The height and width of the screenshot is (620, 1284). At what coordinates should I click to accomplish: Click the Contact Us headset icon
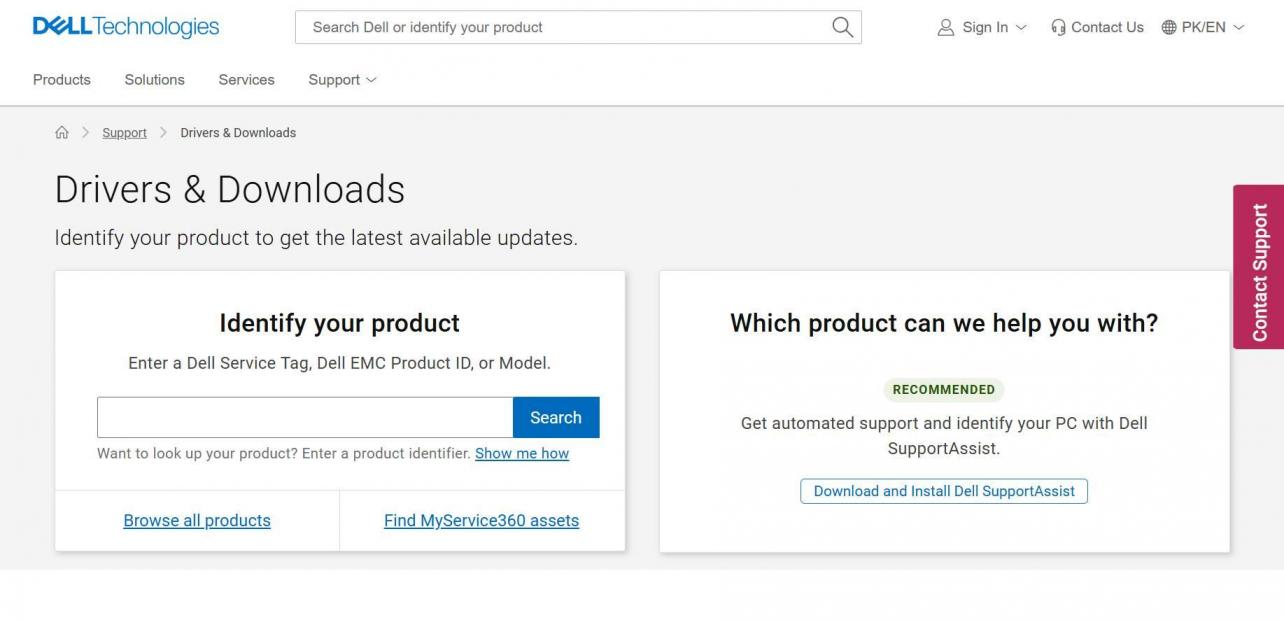pyautogui.click(x=1058, y=28)
